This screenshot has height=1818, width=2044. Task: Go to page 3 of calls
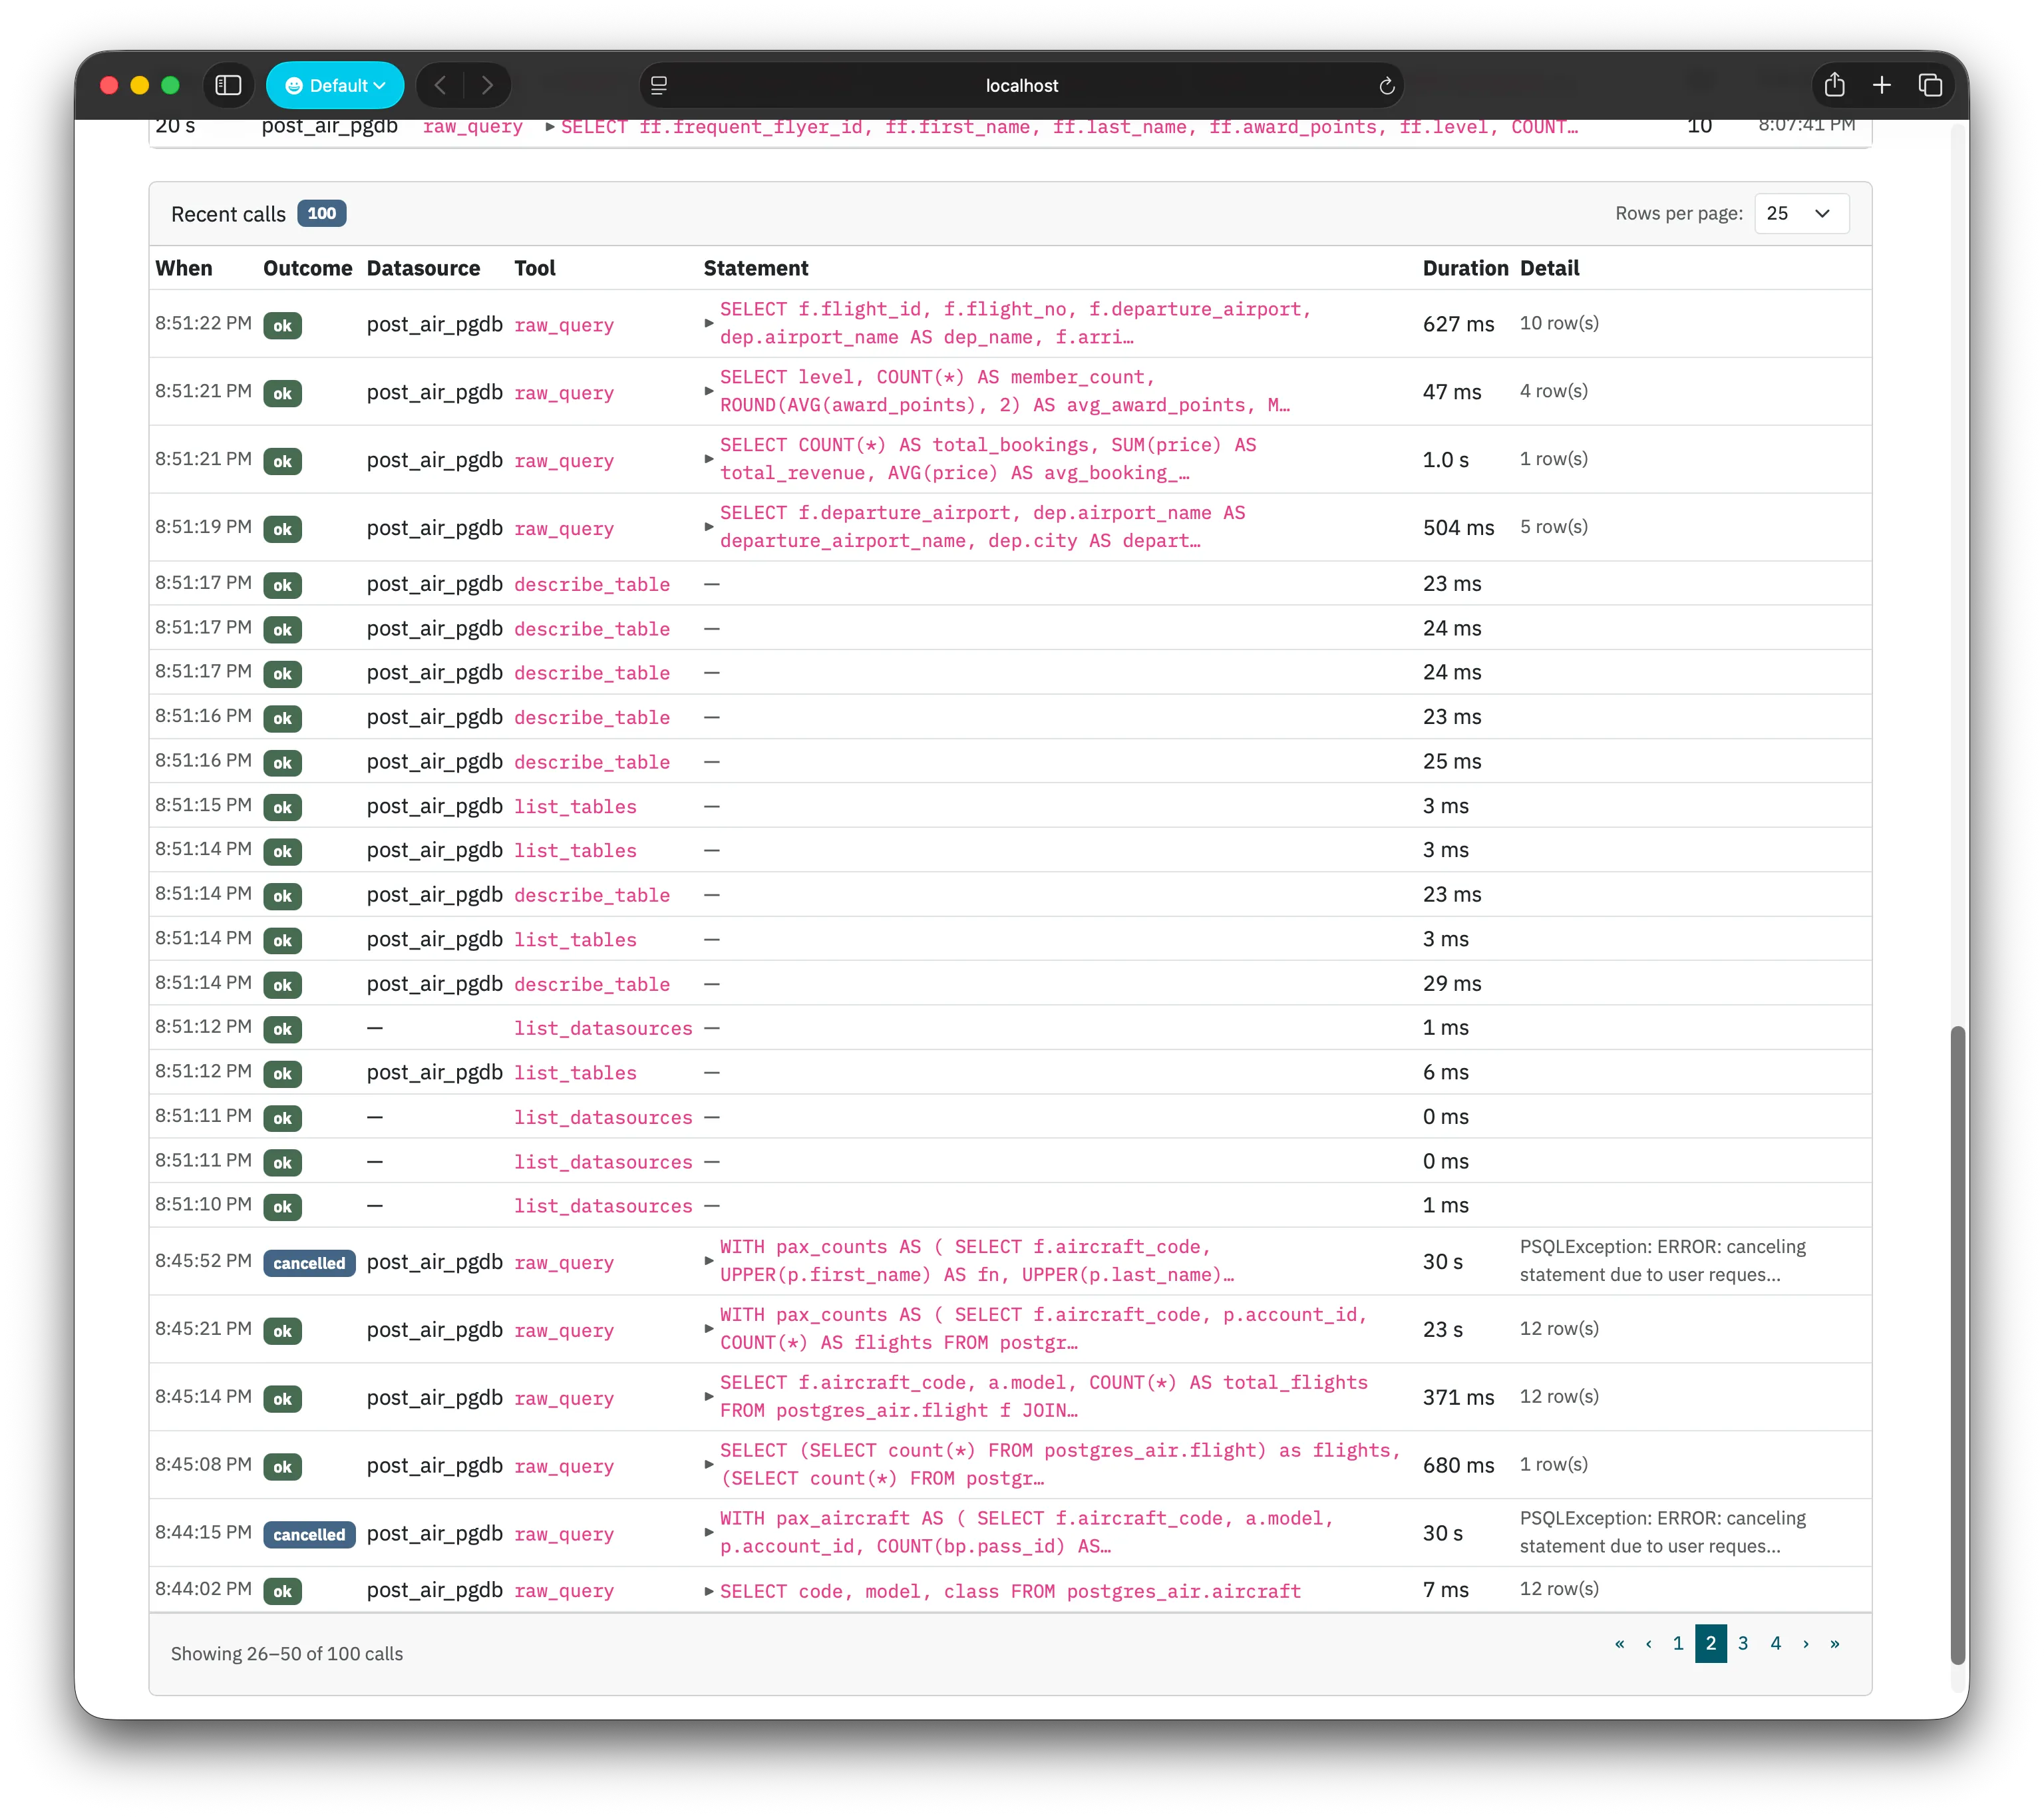pyautogui.click(x=1743, y=1643)
